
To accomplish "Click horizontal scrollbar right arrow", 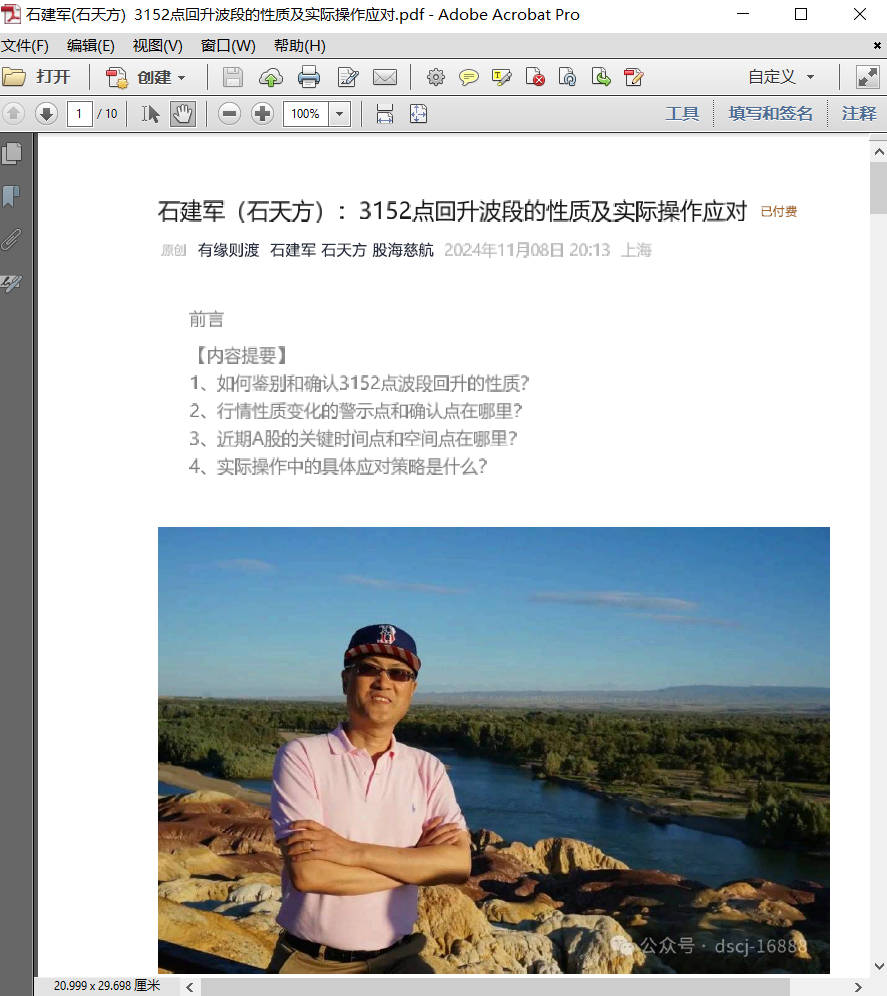I will pos(858,986).
